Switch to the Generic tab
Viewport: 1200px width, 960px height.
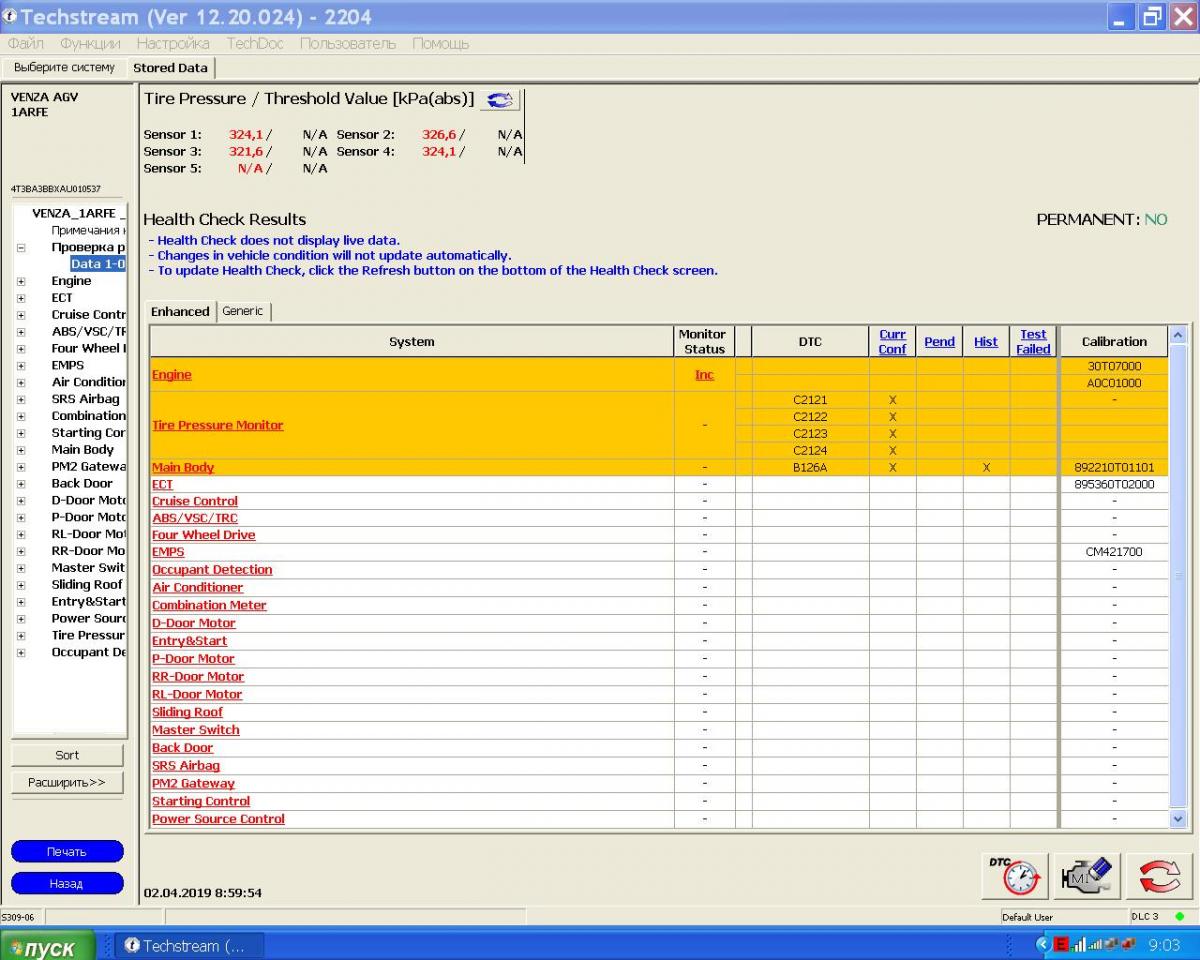click(243, 311)
